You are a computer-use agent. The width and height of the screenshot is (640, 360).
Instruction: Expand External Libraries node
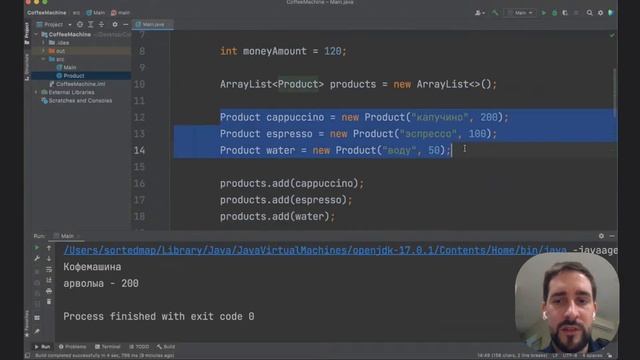tap(36, 92)
